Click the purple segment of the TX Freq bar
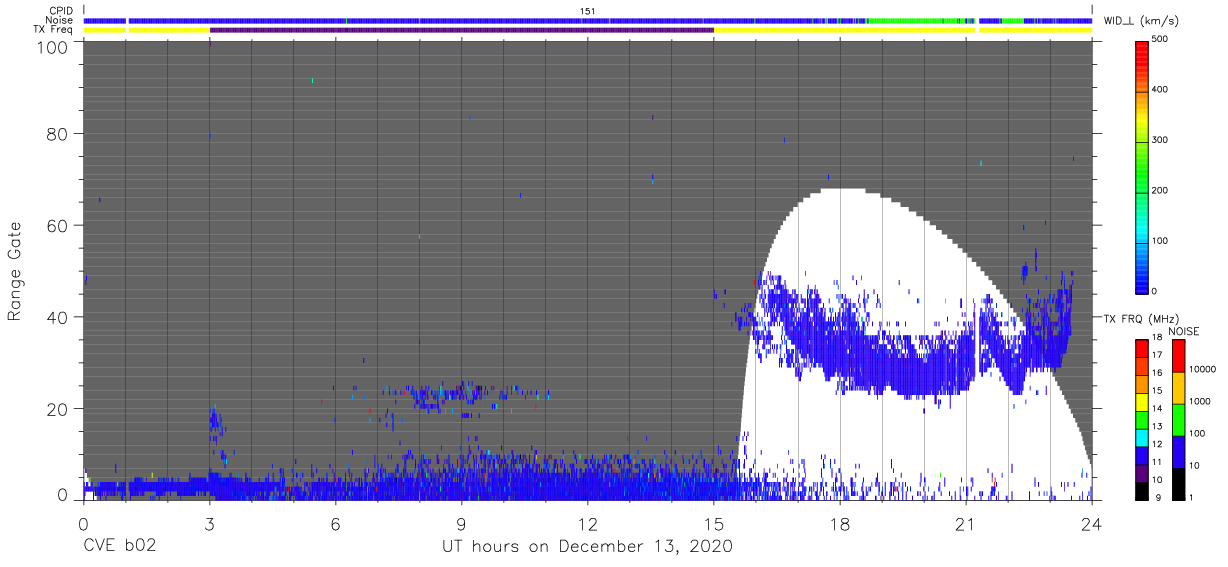The height and width of the screenshot is (567, 1228). pyautogui.click(x=461, y=30)
